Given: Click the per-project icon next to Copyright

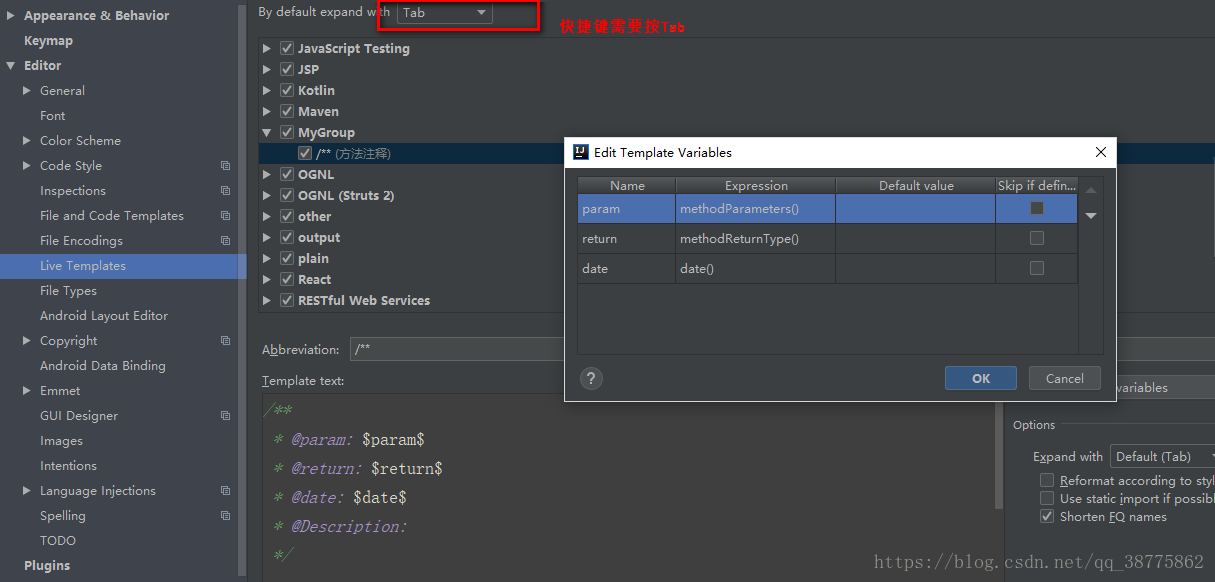Looking at the screenshot, I should coord(225,341).
